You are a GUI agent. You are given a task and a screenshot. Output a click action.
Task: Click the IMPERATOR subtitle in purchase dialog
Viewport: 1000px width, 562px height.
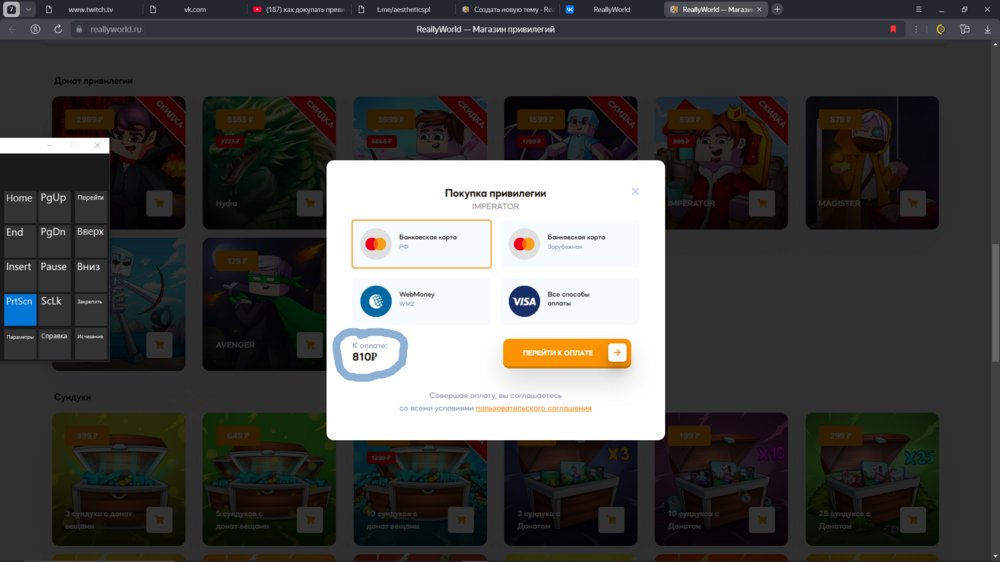[x=495, y=207]
